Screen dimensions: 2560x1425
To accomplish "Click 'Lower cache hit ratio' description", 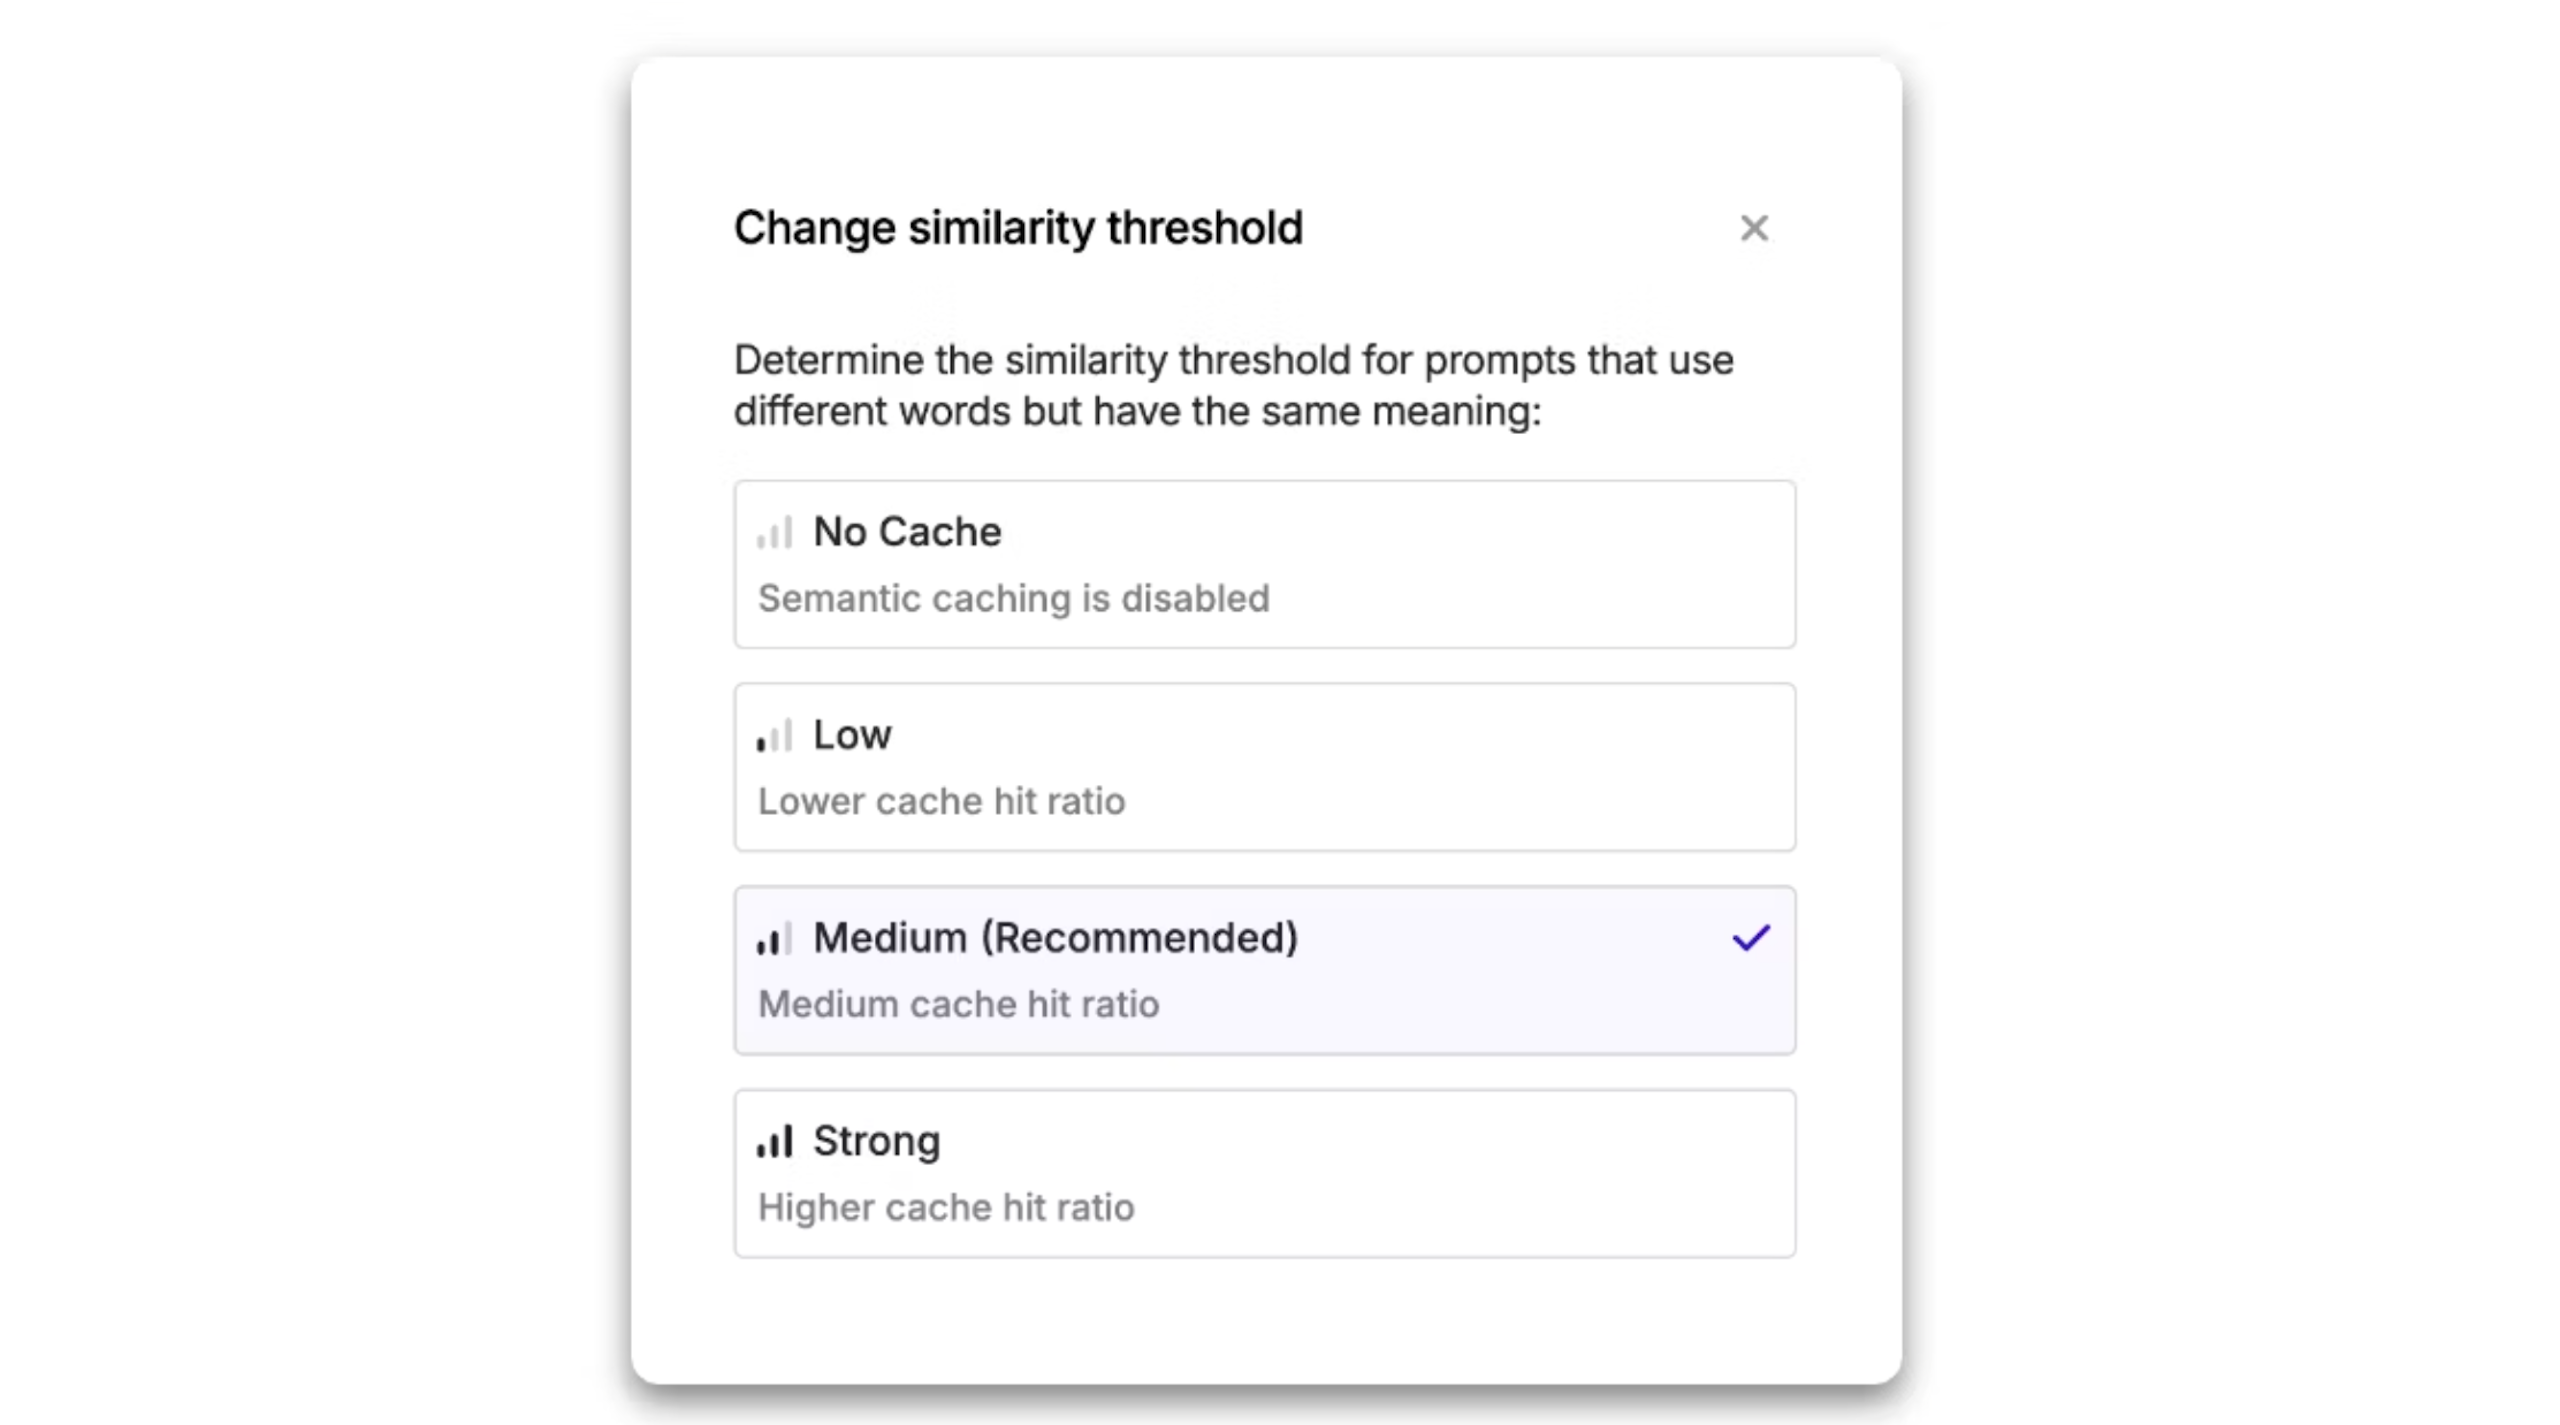I will coord(941,801).
